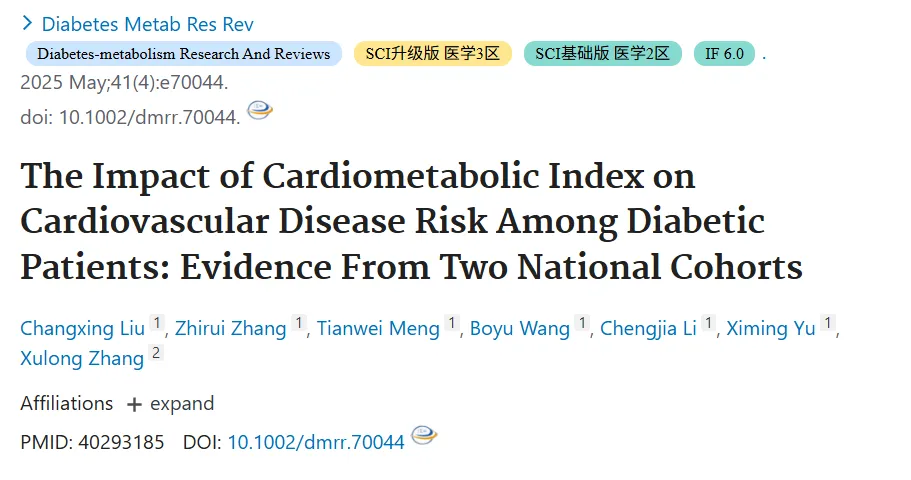This screenshot has height=480, width=911.
Task: Expand the Diabetes Metab Res Rev journal chevron
Action: click(27, 23)
